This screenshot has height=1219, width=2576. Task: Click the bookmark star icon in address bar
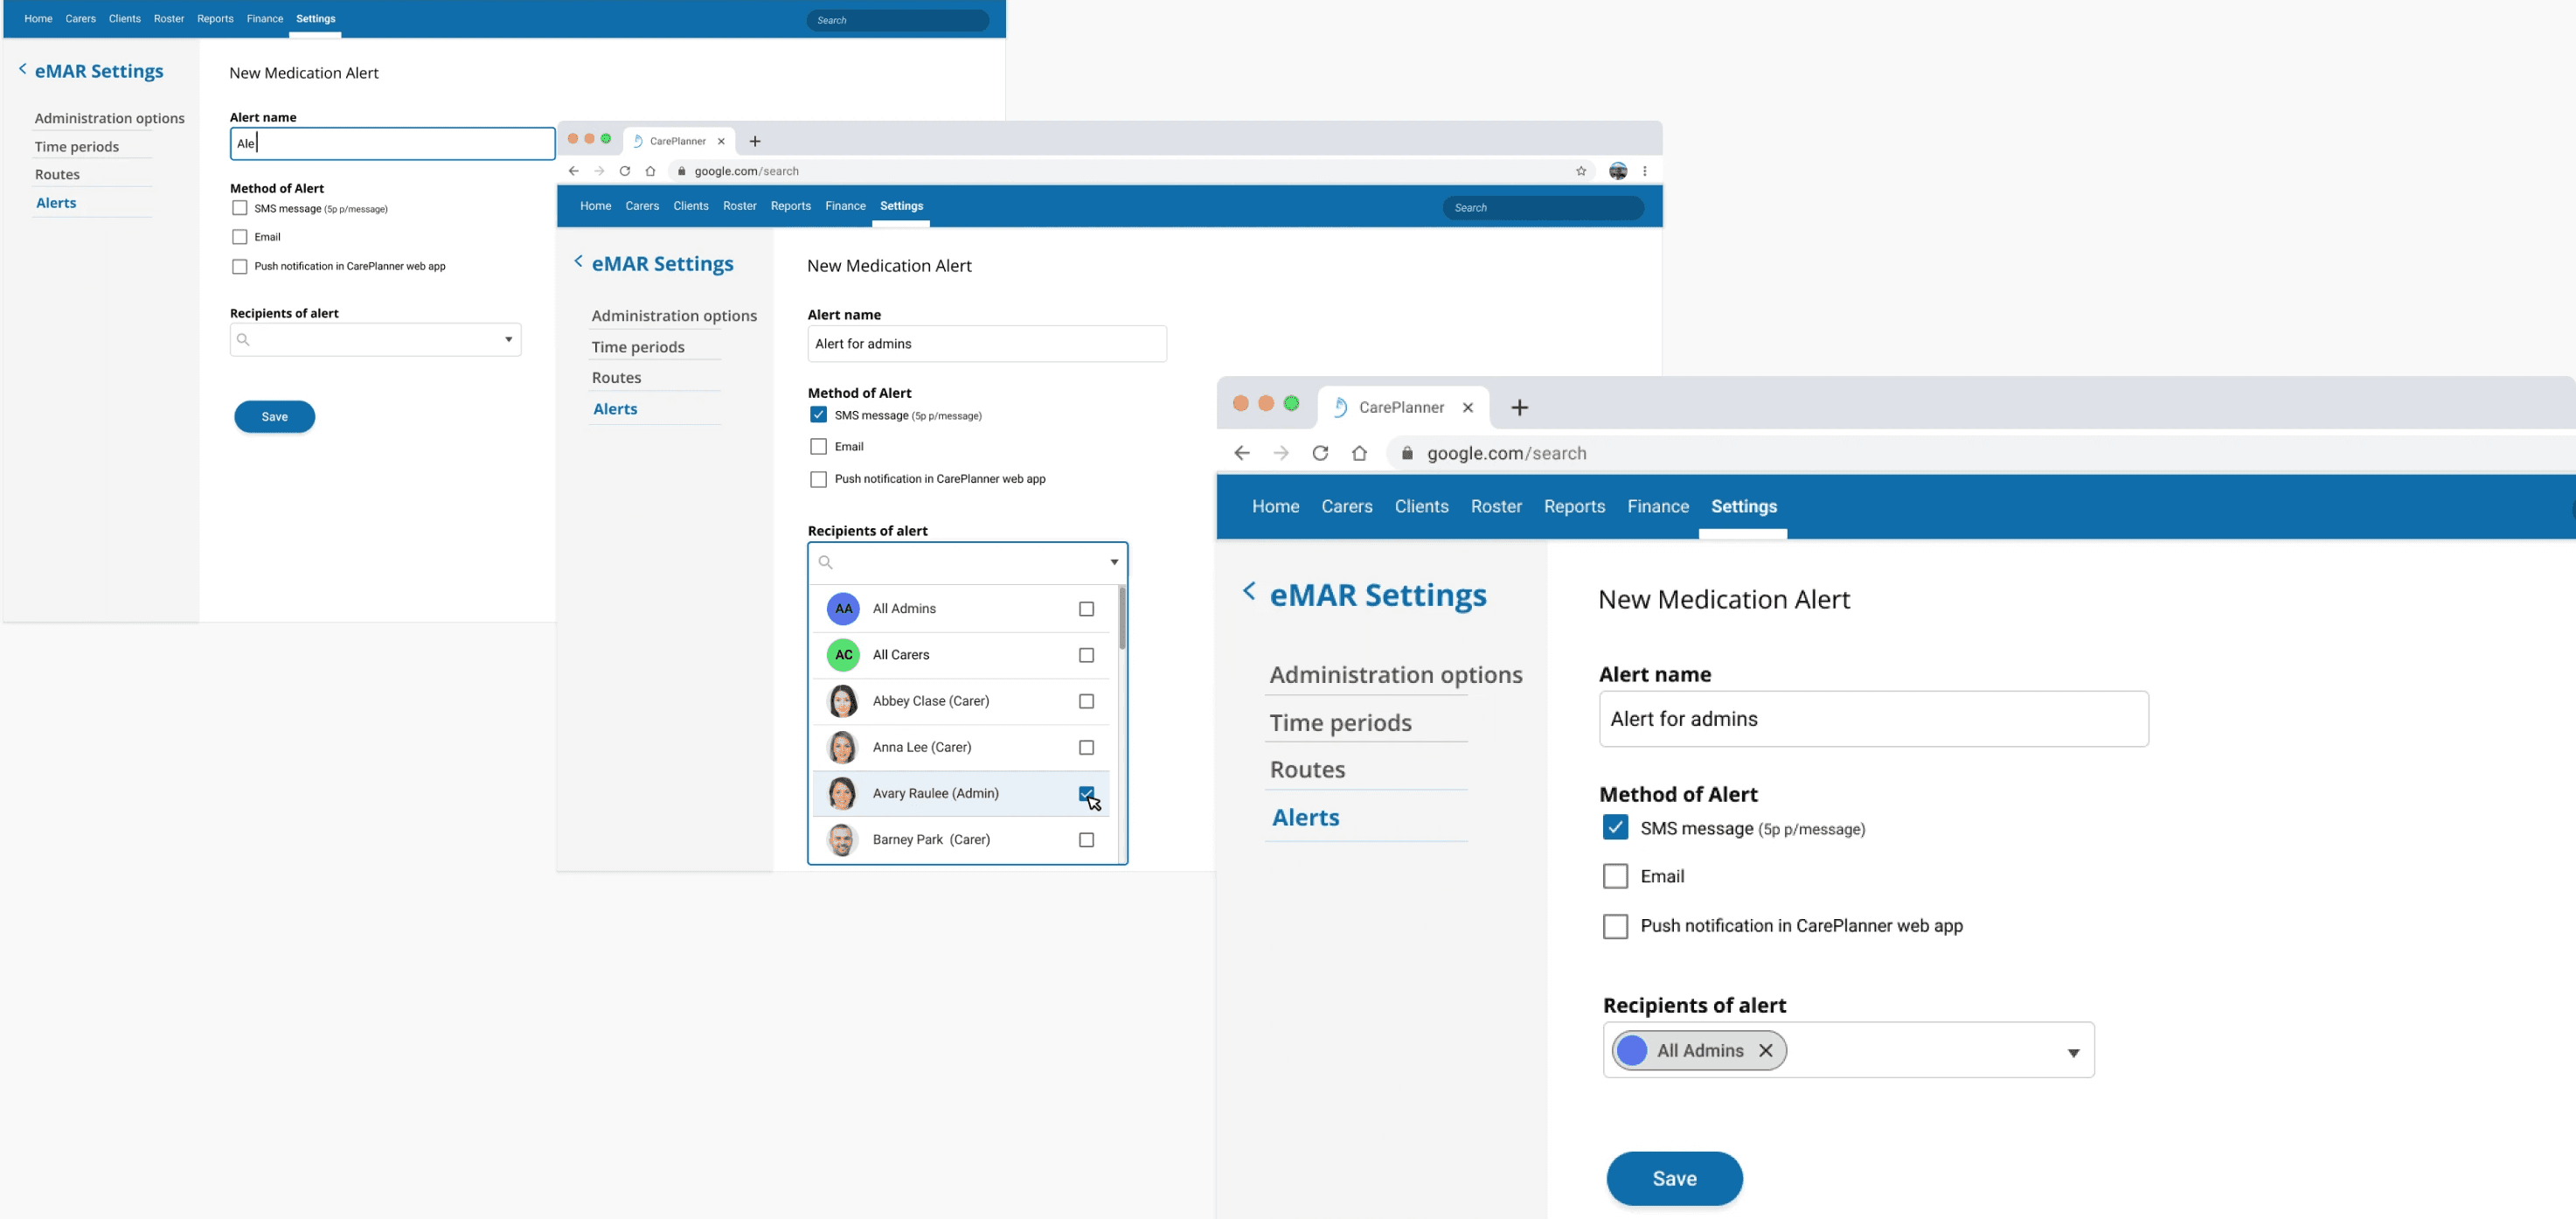[1581, 171]
